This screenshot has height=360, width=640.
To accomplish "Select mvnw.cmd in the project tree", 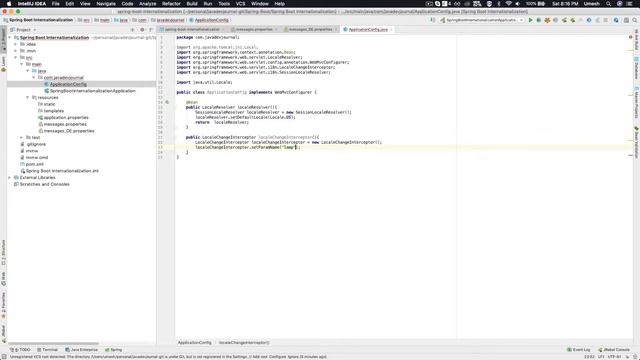I will [37, 158].
